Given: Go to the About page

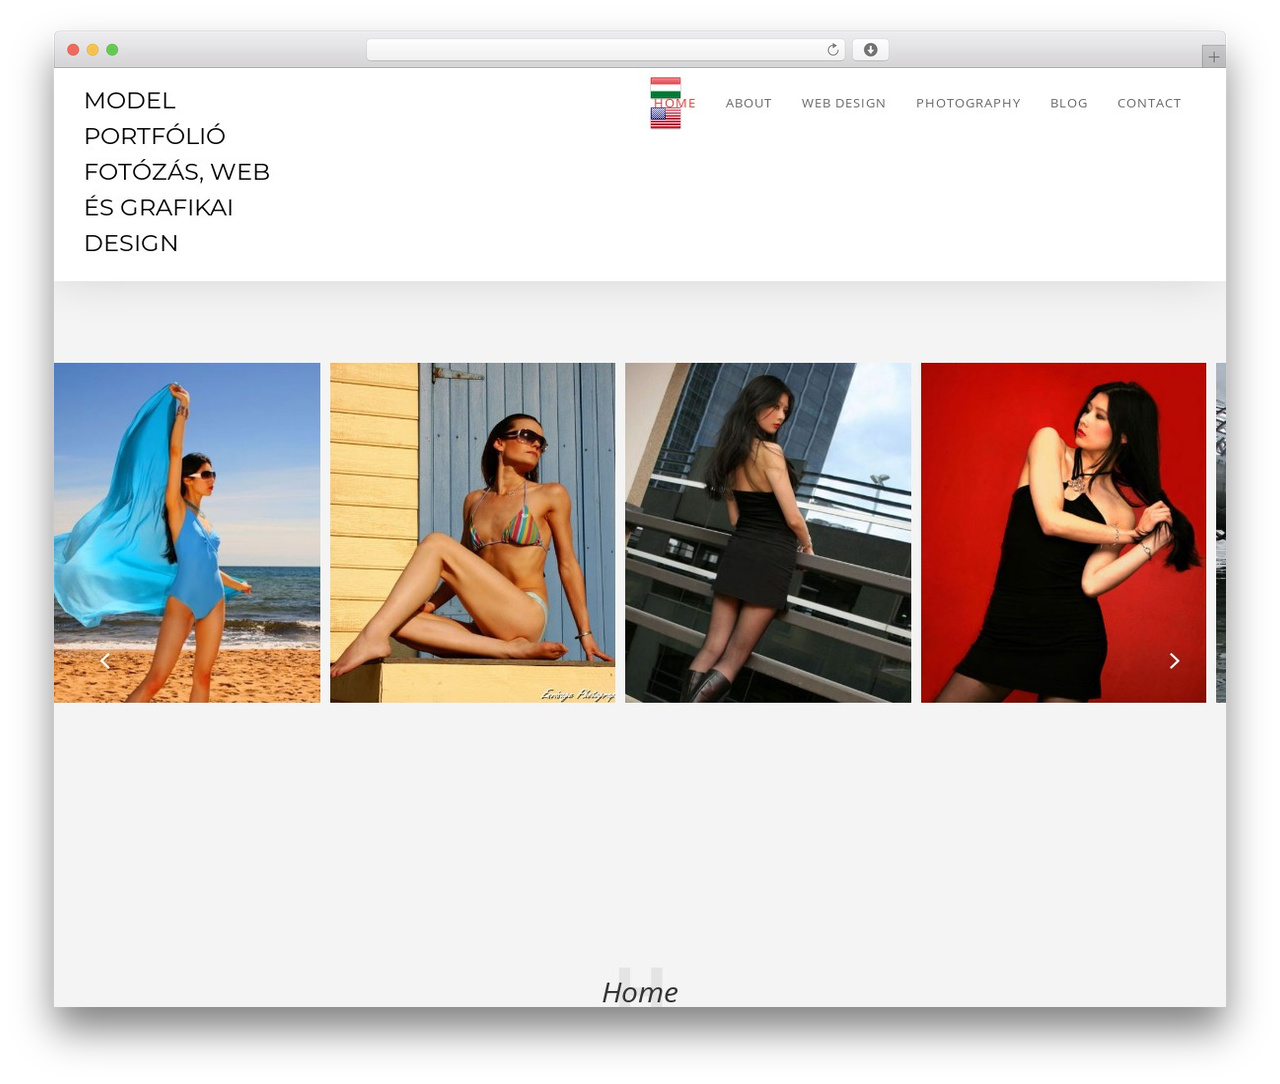Looking at the screenshot, I should (x=749, y=103).
